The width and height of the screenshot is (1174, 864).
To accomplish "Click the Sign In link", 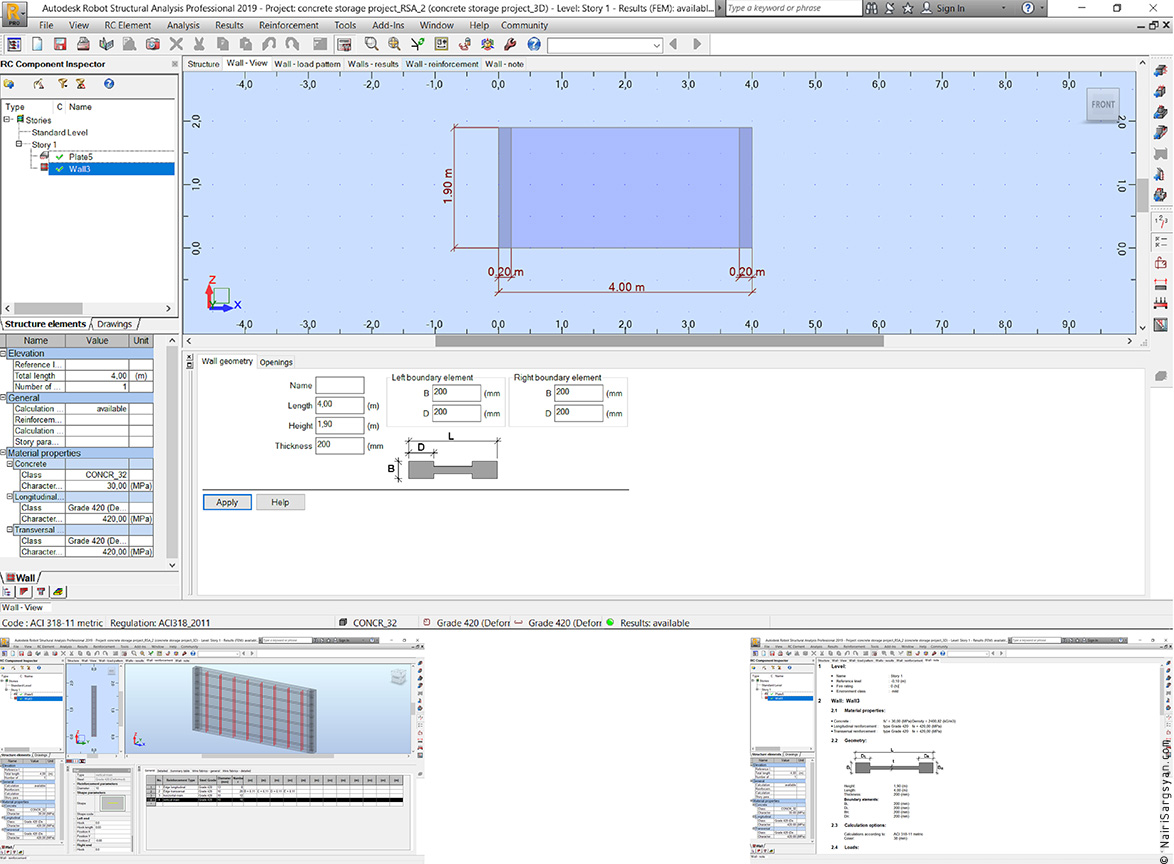I will pyautogui.click(x=950, y=8).
